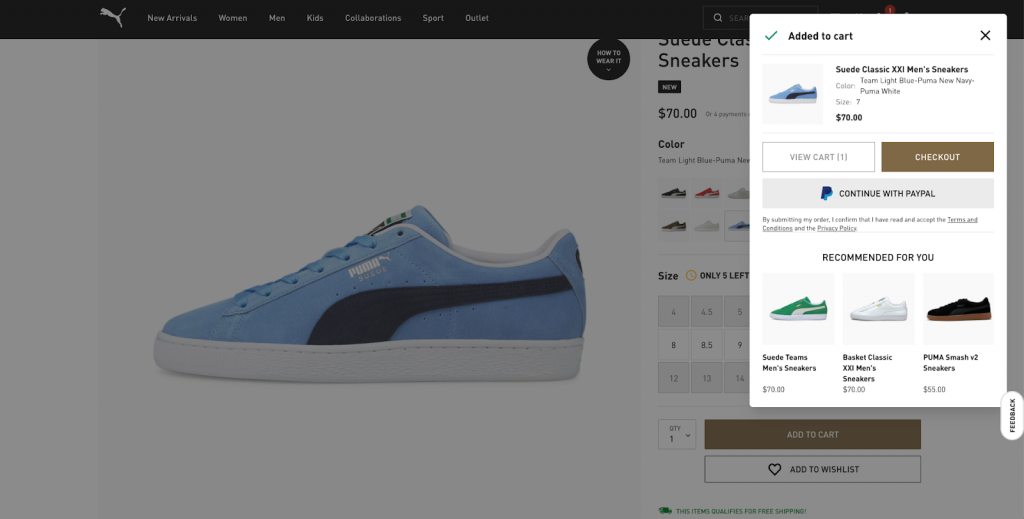
Task: Open the Feedback side tab
Action: 1012,415
